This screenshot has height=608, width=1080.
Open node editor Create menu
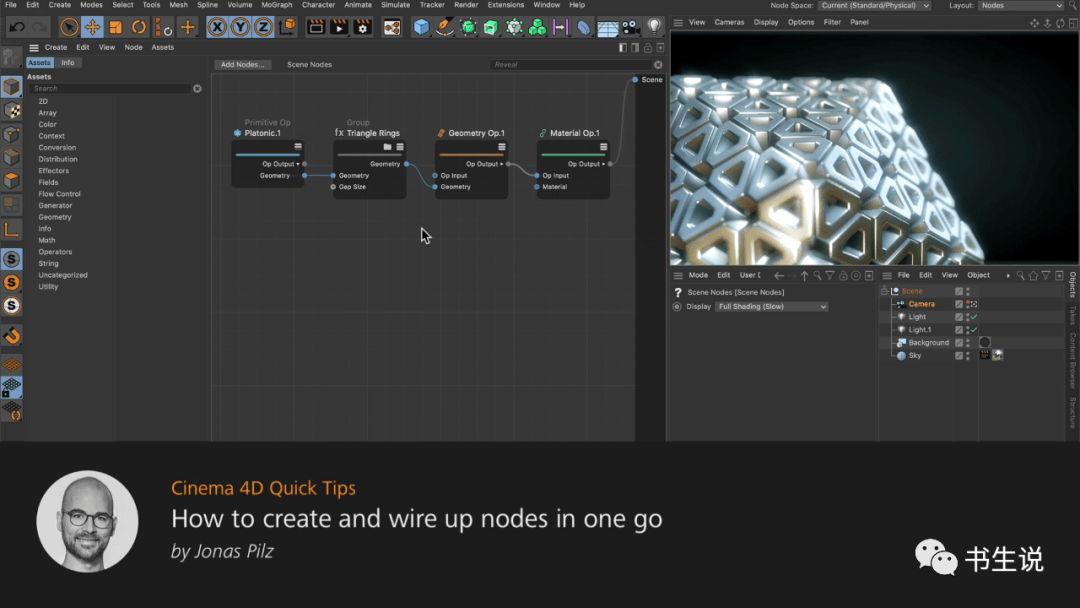coord(56,48)
